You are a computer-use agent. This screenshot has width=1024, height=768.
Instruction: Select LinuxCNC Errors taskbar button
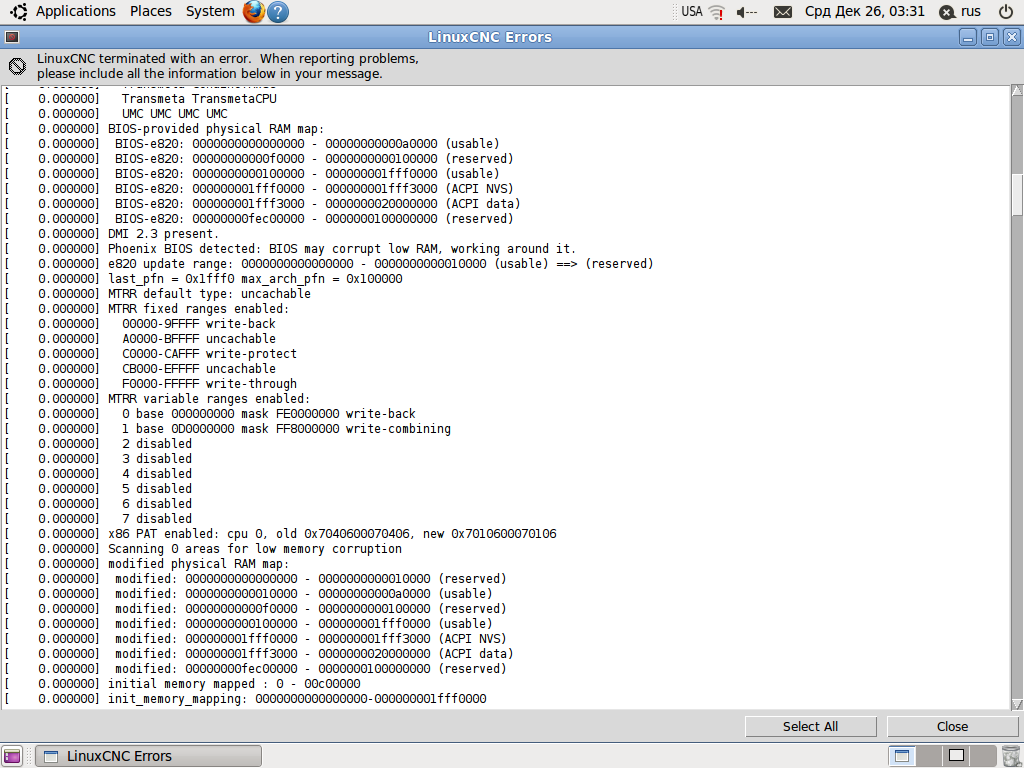[148, 756]
